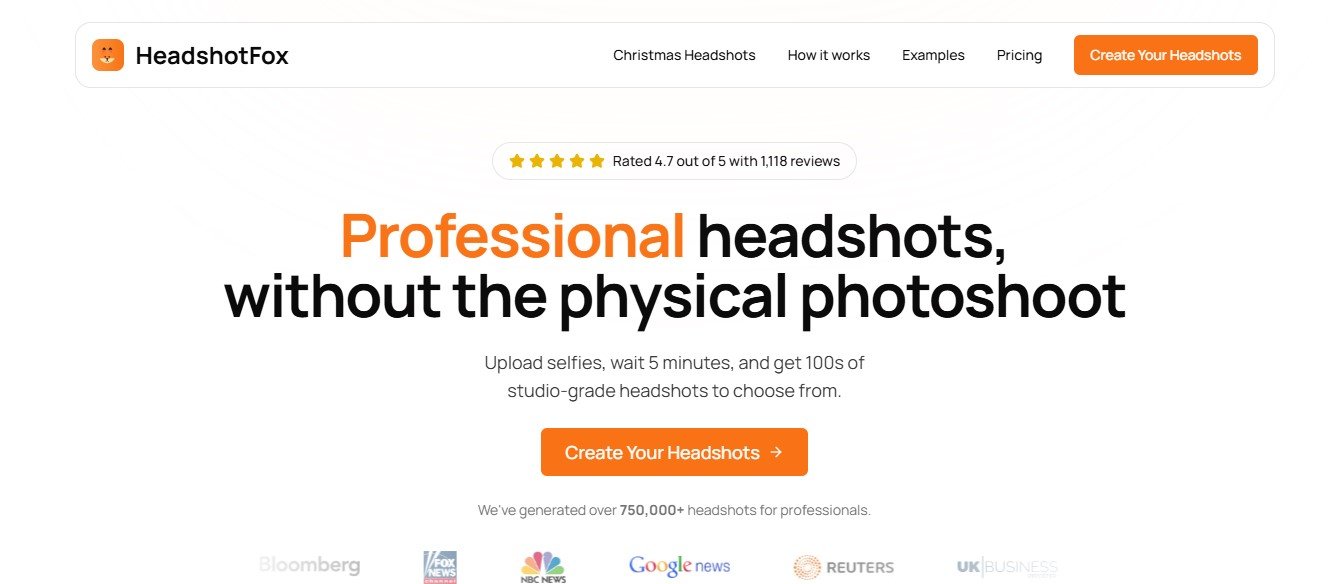
Task: Click the third rating star
Action: pos(557,160)
